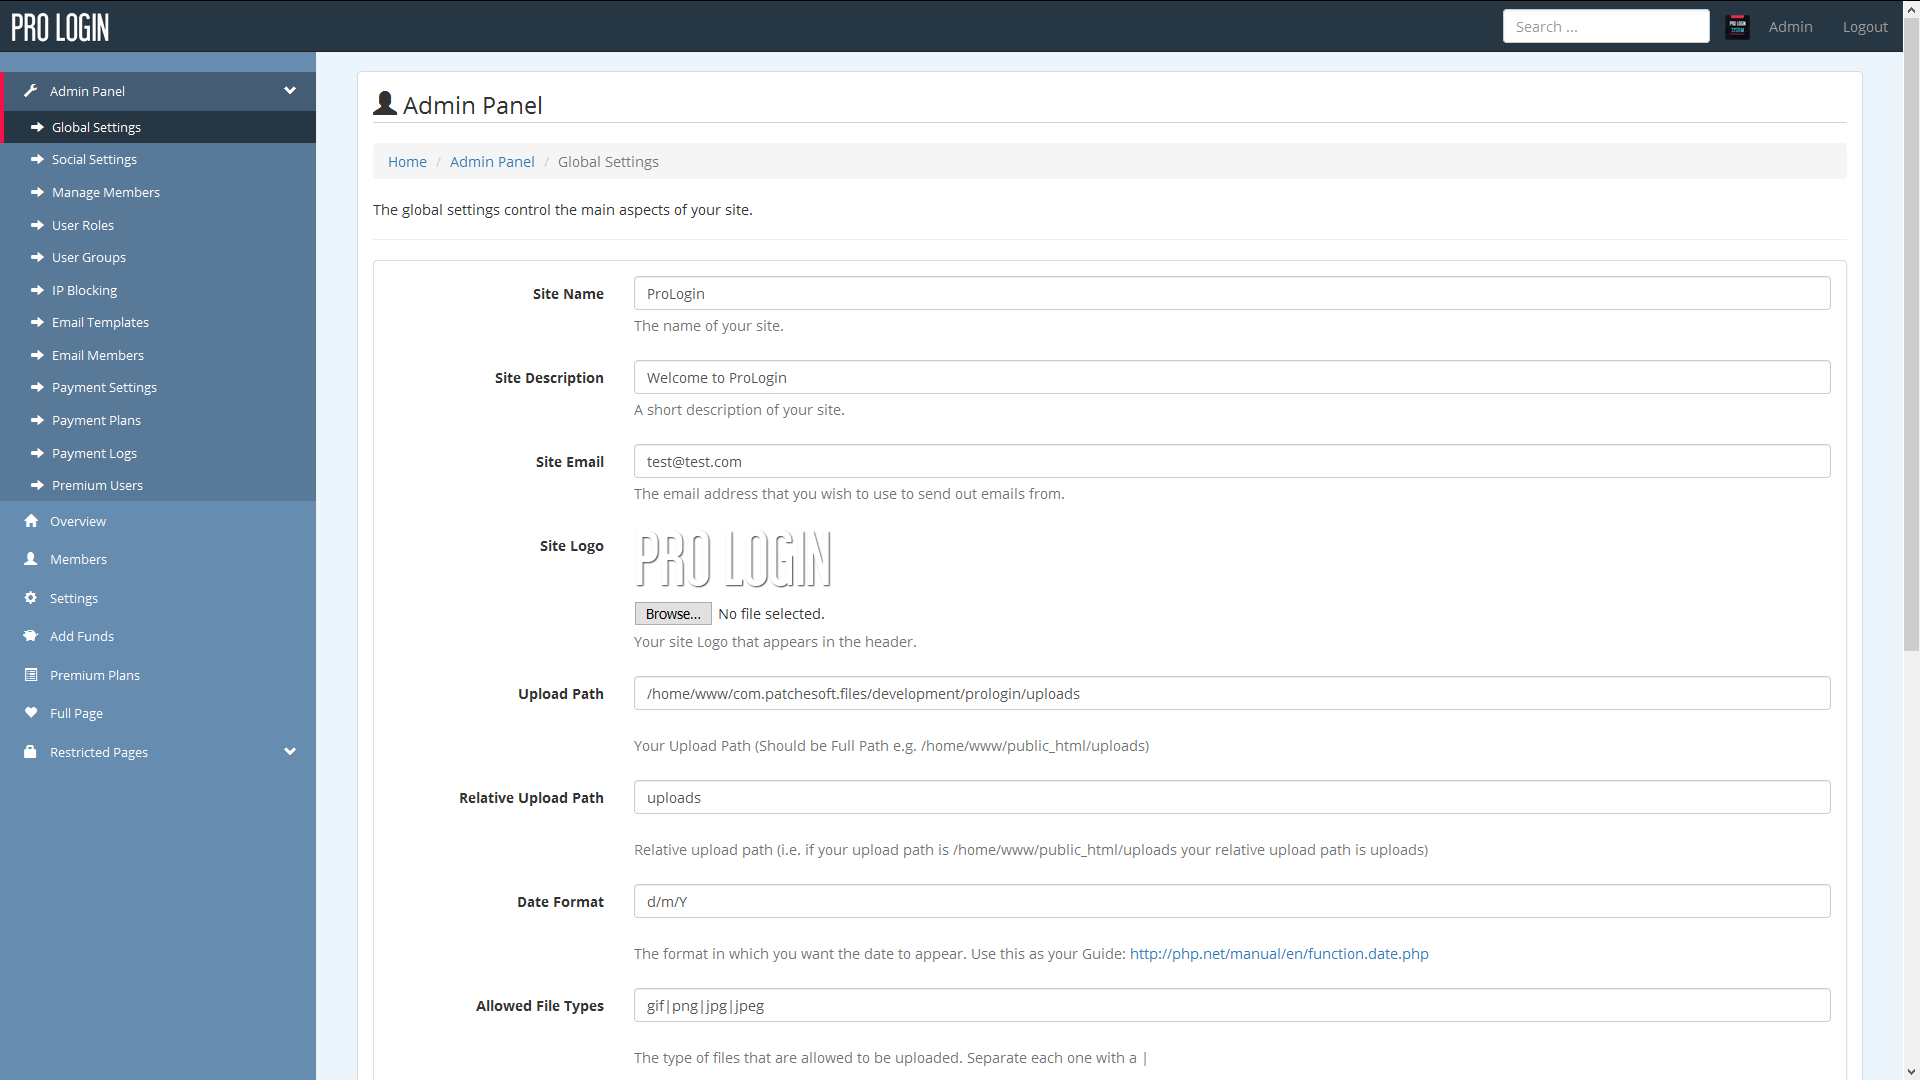Image resolution: width=1920 pixels, height=1080 pixels.
Task: Click the admin avatar thumbnail in header
Action: coord(1737,27)
